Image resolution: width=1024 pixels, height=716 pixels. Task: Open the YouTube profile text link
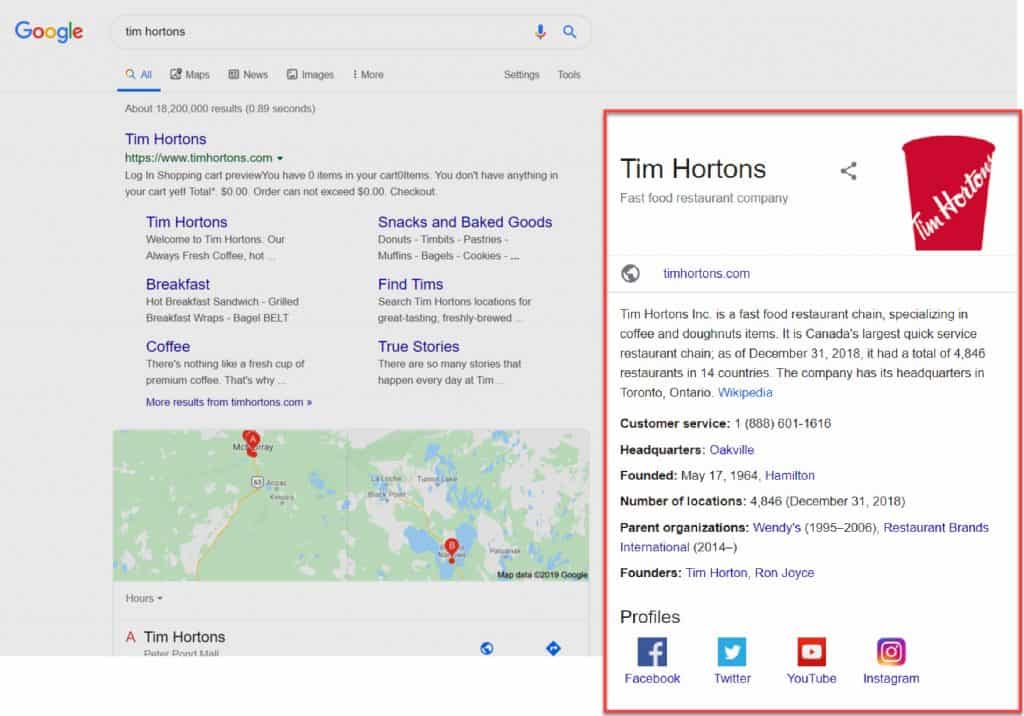tap(812, 679)
